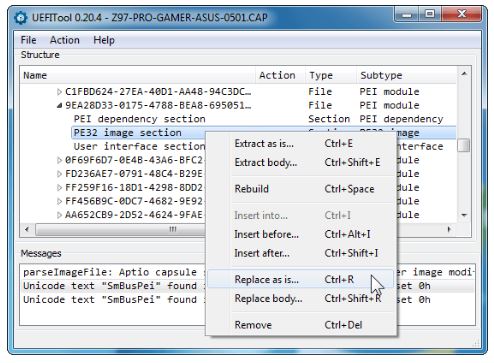
Task: Minimize the UEFITool window
Action: (x=406, y=15)
